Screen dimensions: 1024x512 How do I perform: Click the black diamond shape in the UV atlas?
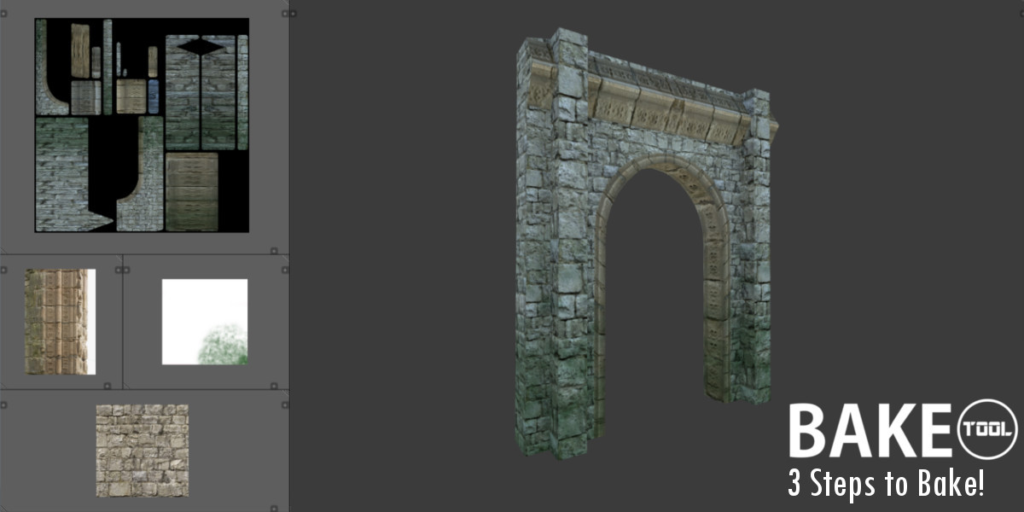pos(201,46)
